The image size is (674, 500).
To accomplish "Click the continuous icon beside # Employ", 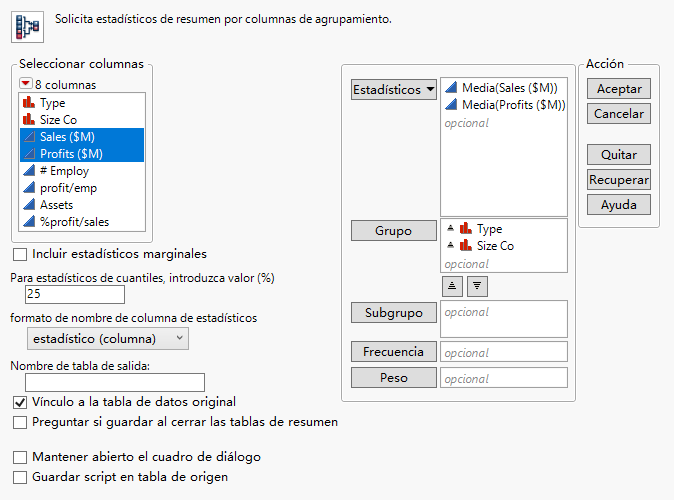I will 28,172.
